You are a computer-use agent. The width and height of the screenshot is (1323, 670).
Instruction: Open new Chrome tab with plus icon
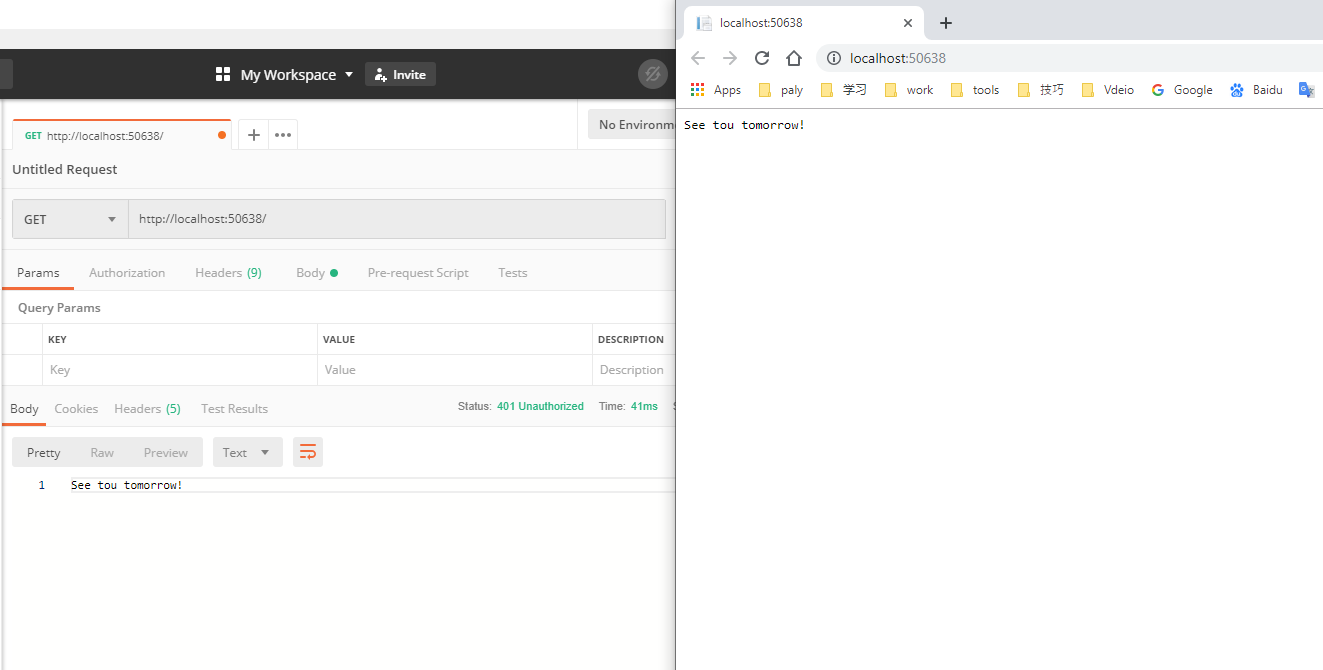point(946,23)
